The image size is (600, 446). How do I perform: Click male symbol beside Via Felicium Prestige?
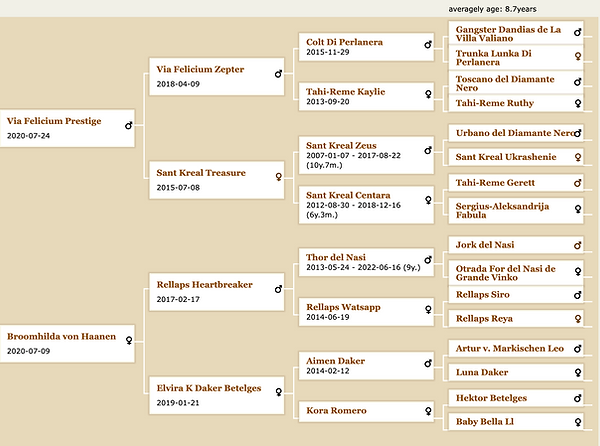click(128, 126)
